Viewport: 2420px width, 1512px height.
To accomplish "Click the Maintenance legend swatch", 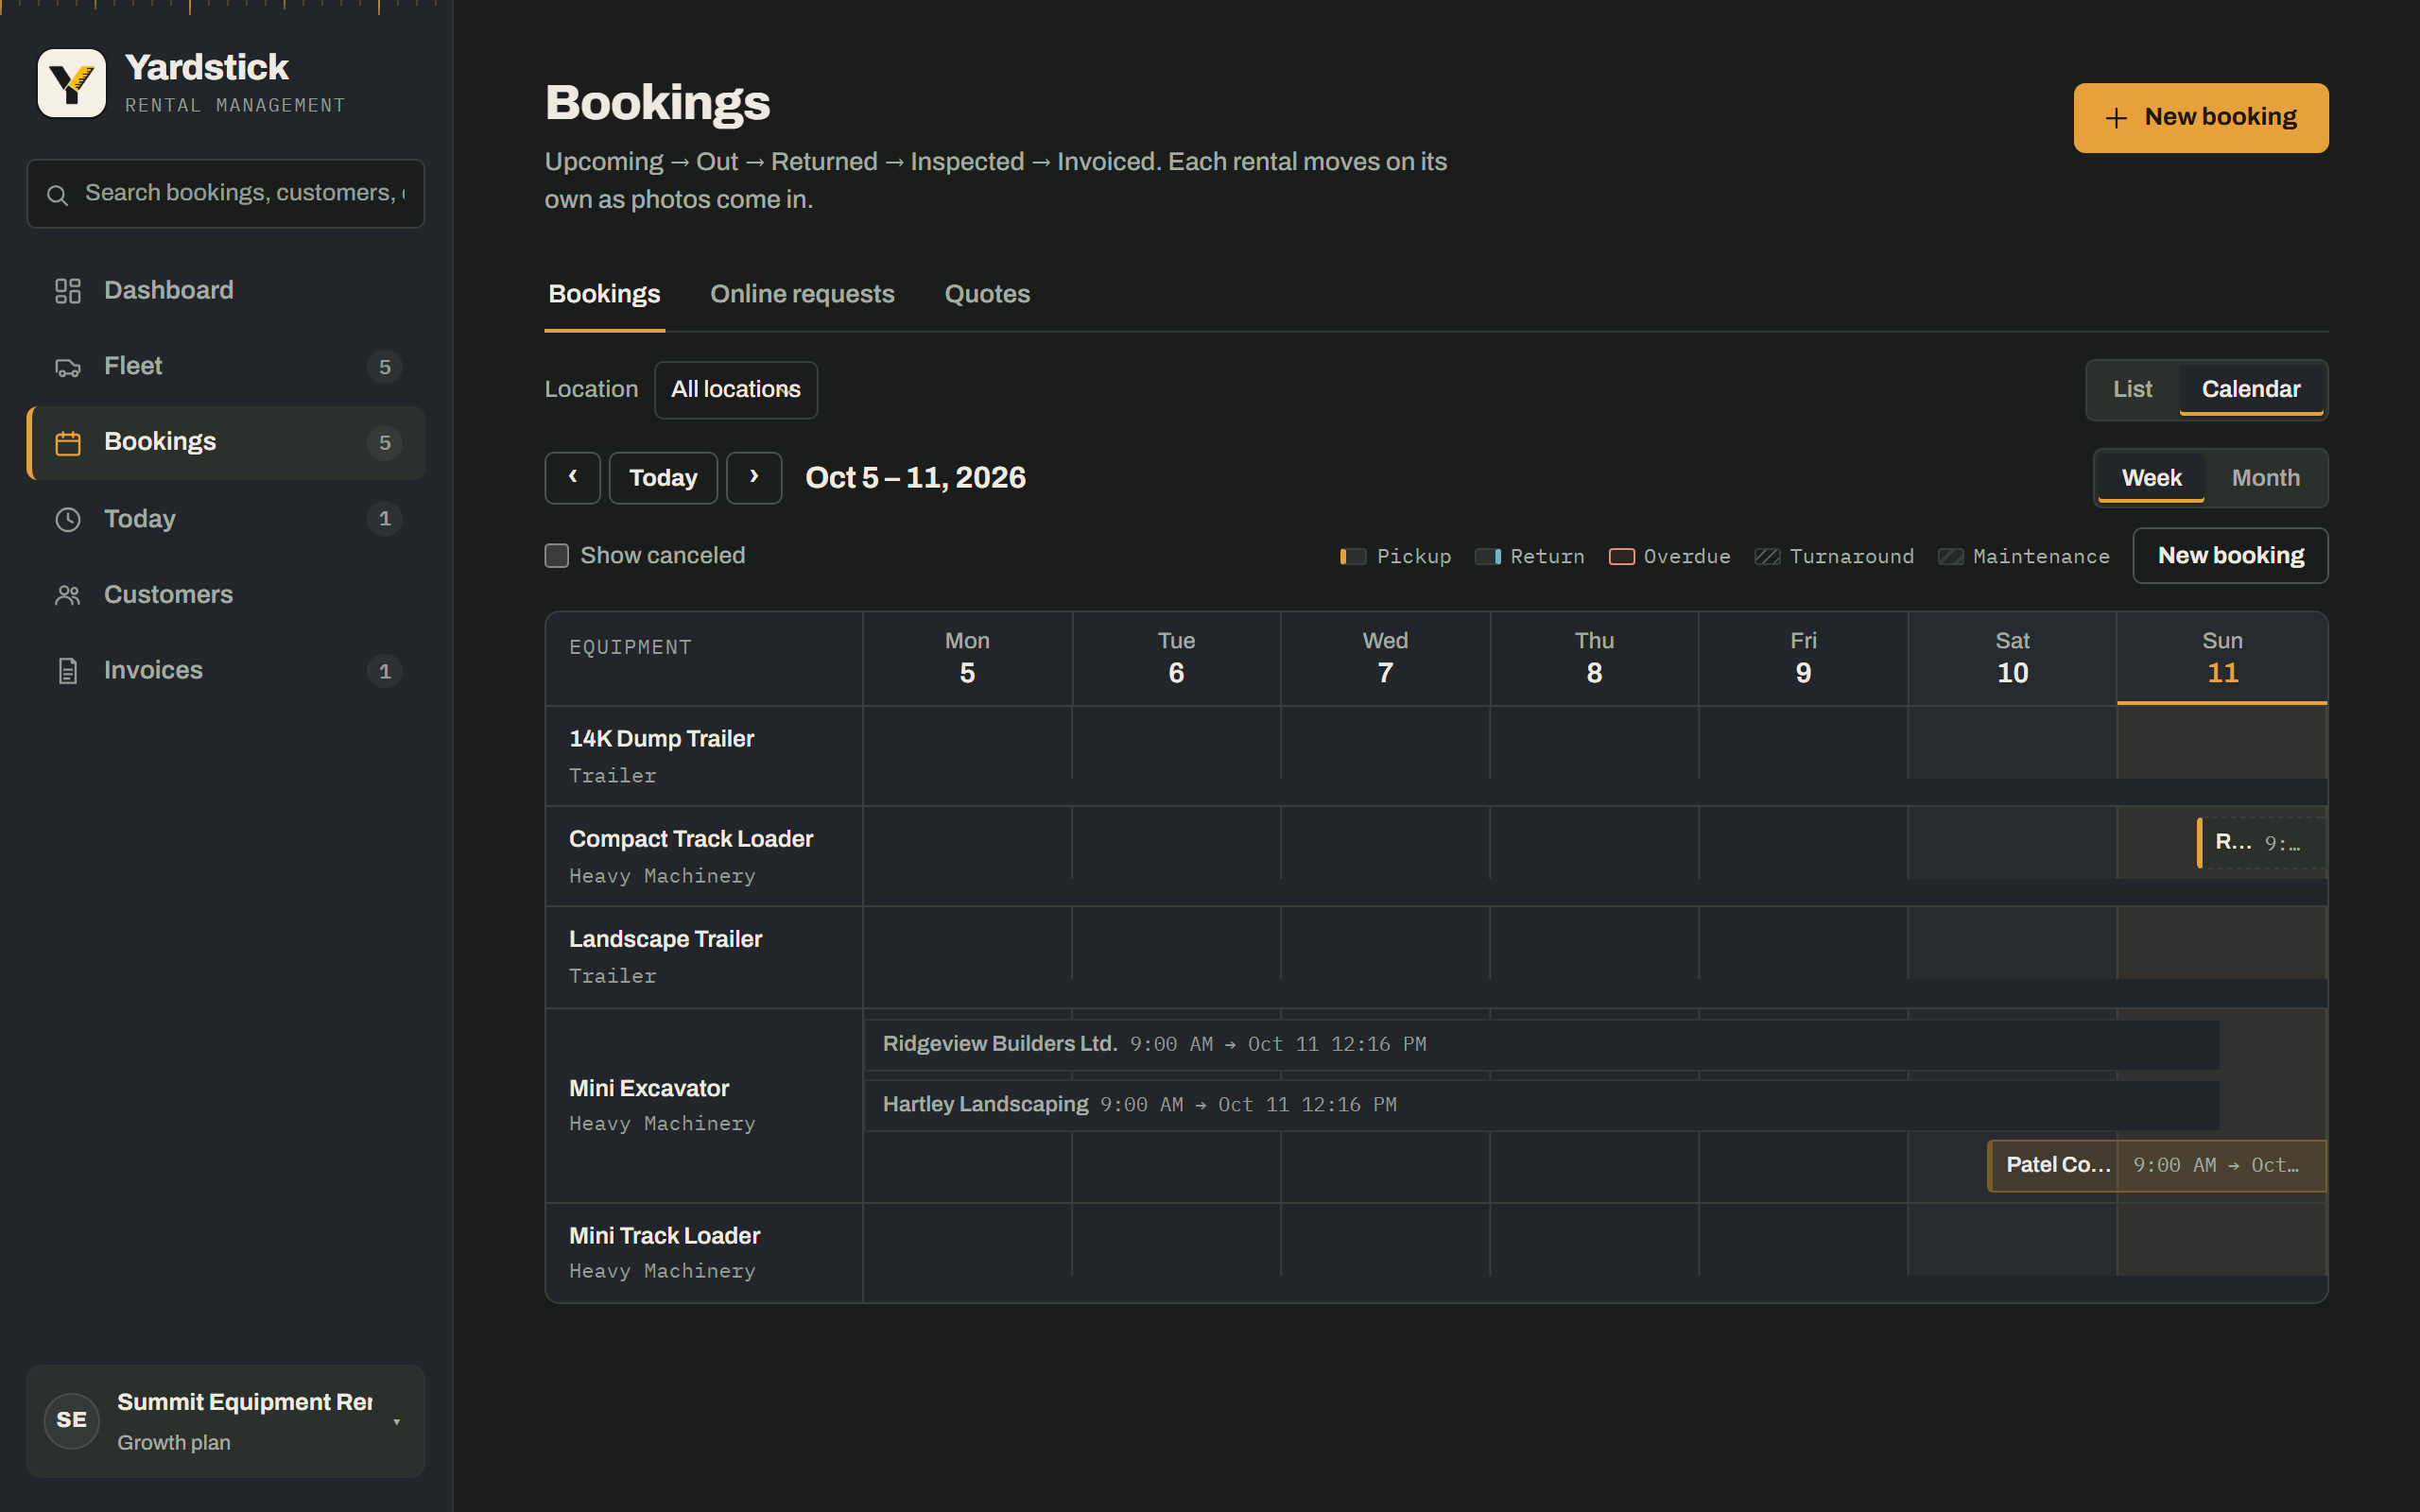I will [x=1950, y=557].
